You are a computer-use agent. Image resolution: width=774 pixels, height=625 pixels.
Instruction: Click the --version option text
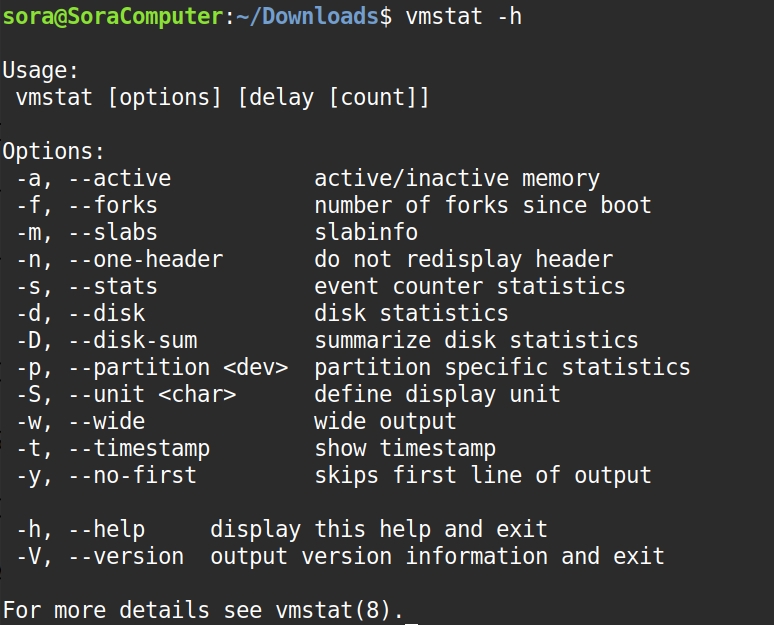pyautogui.click(x=126, y=556)
